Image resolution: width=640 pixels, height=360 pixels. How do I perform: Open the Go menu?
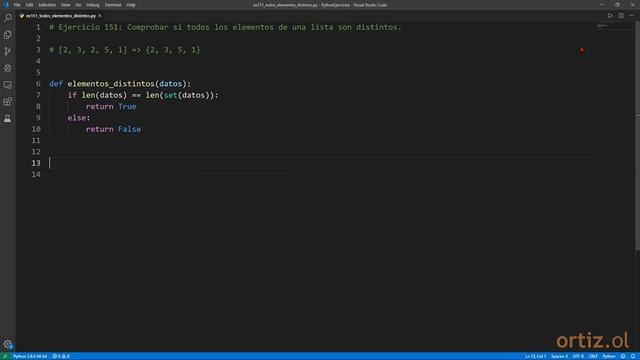(78, 5)
